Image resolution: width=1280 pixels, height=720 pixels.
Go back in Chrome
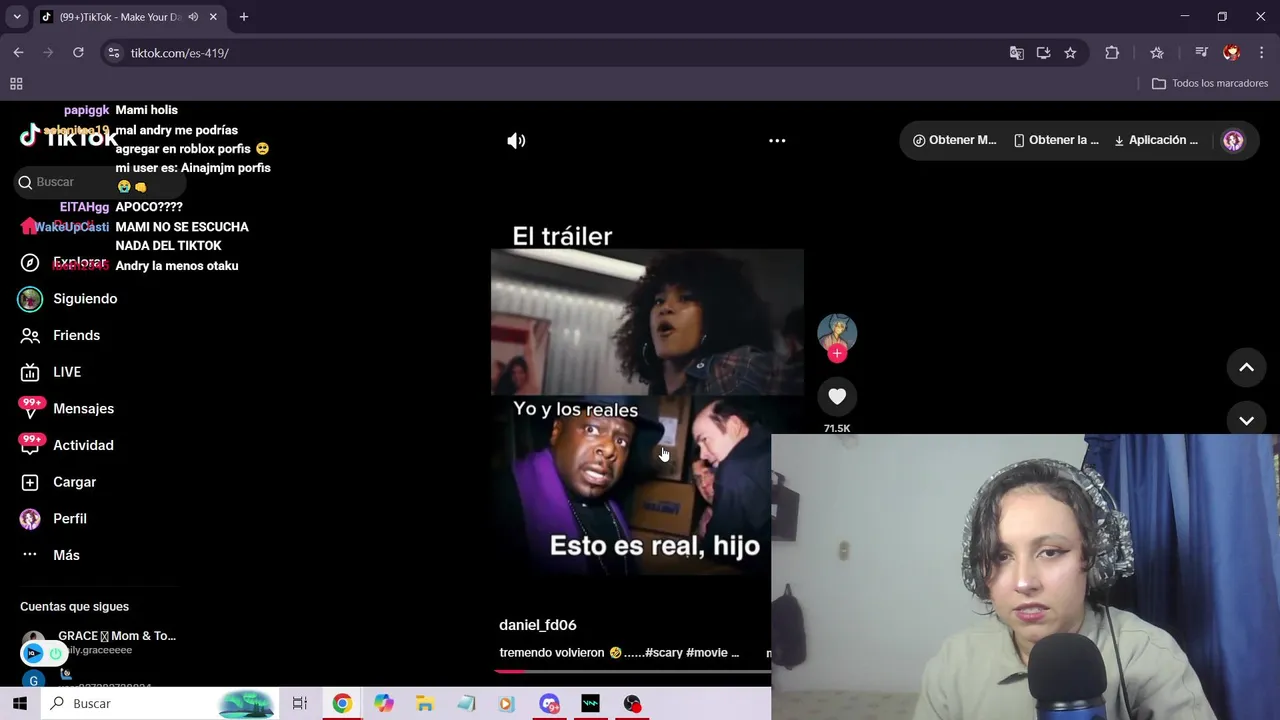pyautogui.click(x=18, y=53)
